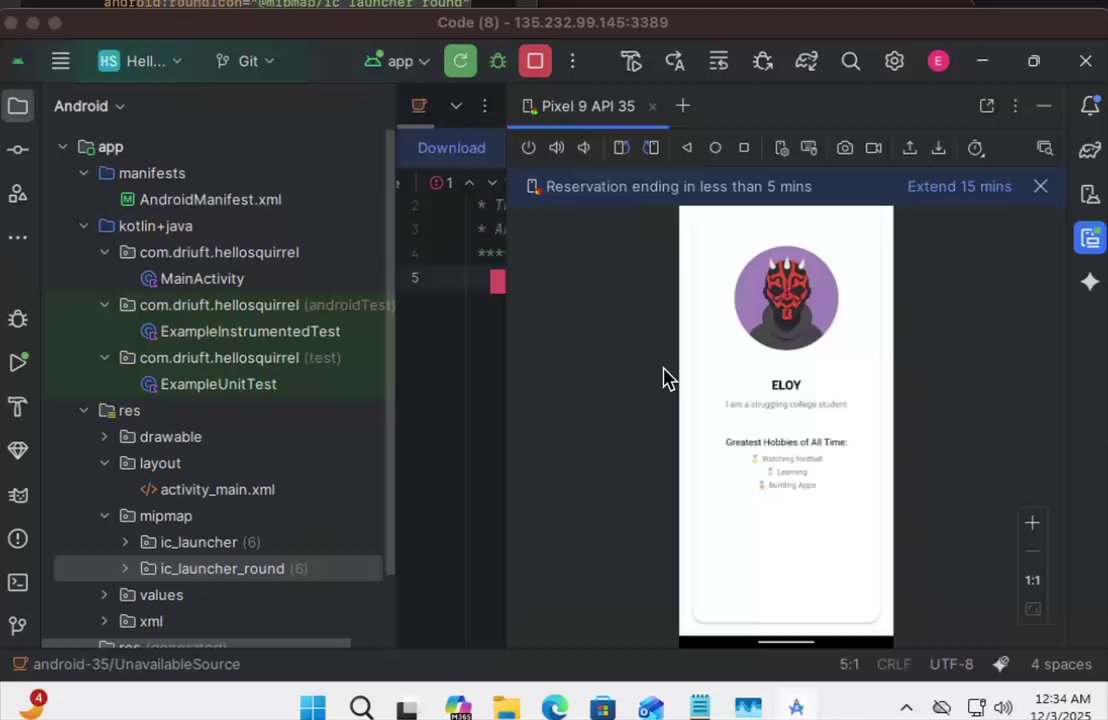Open the Gemini sparkle icon
The height and width of the screenshot is (720, 1108).
point(1090,282)
